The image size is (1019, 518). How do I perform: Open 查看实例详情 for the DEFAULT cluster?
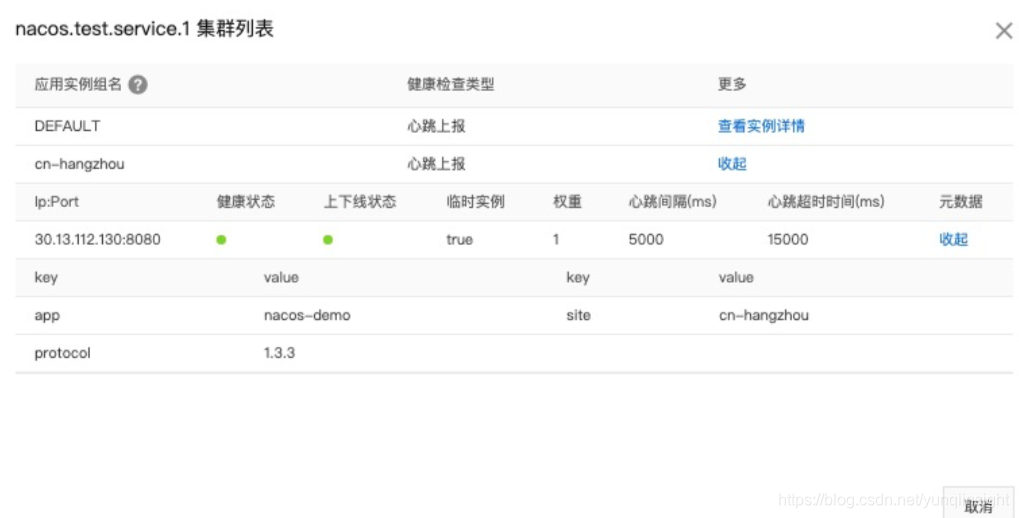[761, 126]
